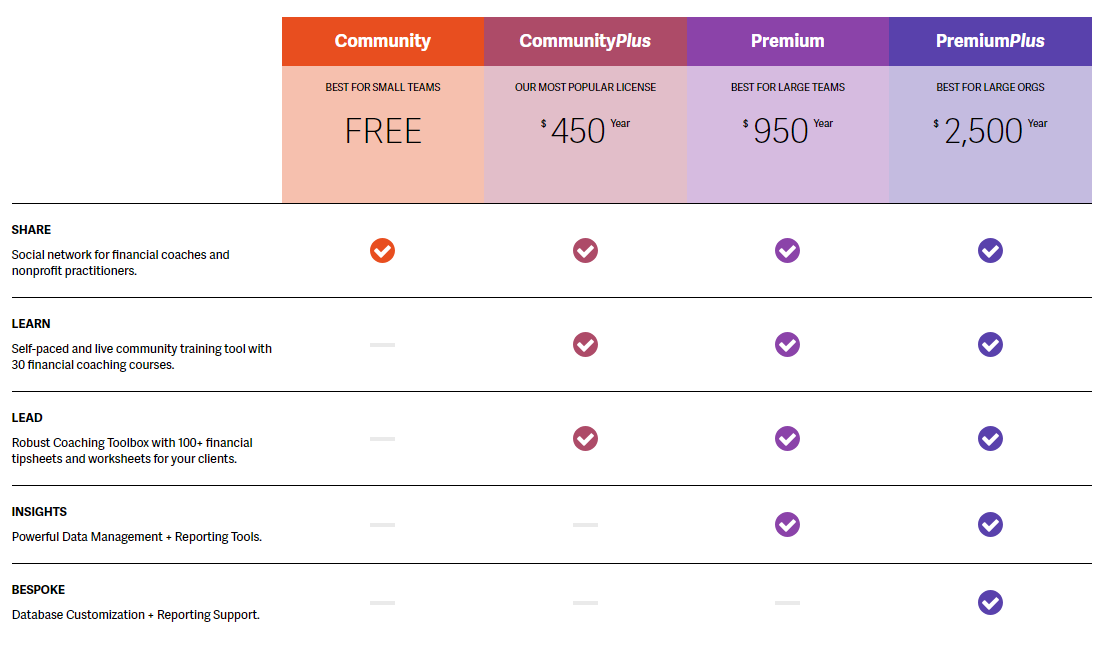The image size is (1108, 648).
Task: Select the CommunityPlus plan header
Action: point(585,41)
